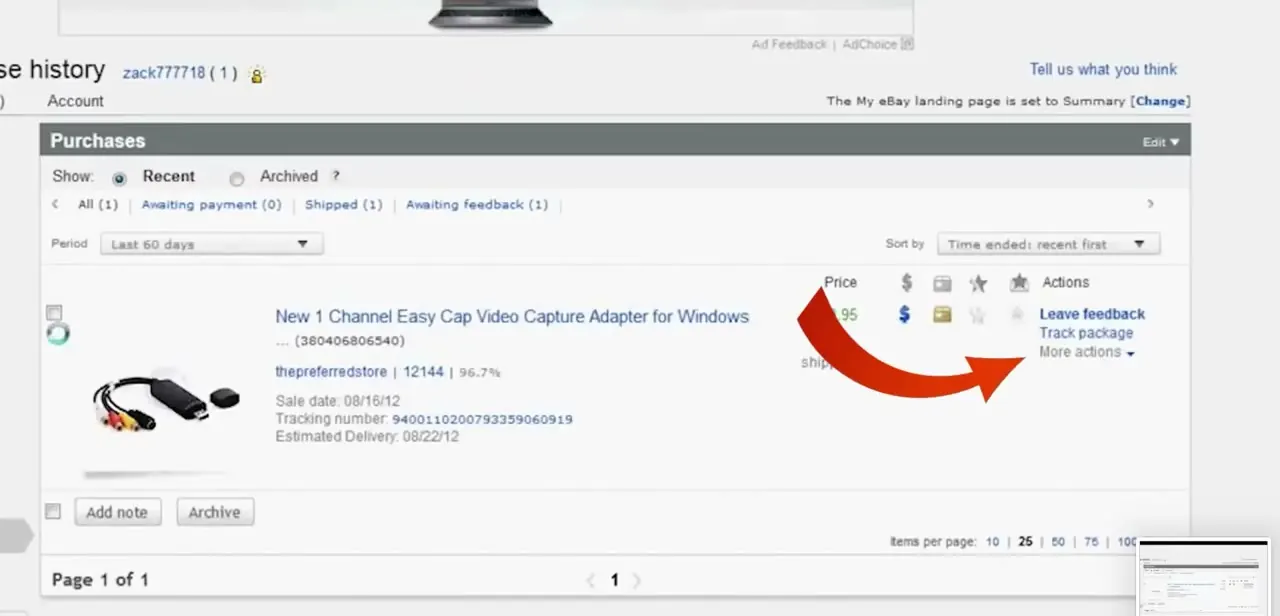Open the Period Last 60 days dropdown

click(x=212, y=244)
